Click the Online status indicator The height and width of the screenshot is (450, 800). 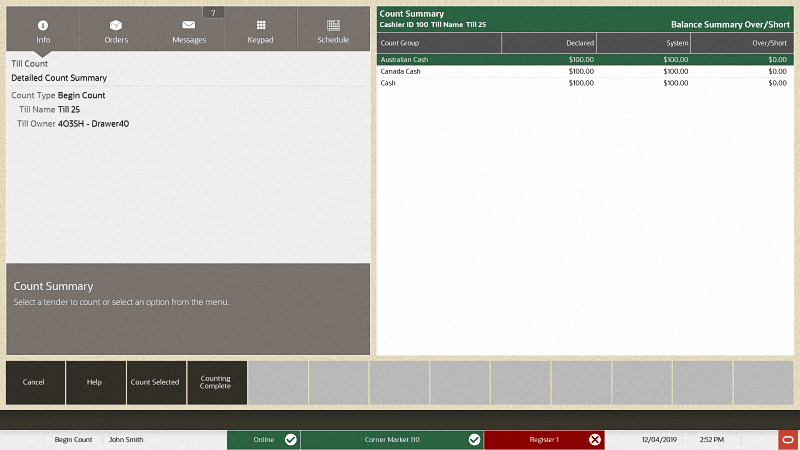263,439
